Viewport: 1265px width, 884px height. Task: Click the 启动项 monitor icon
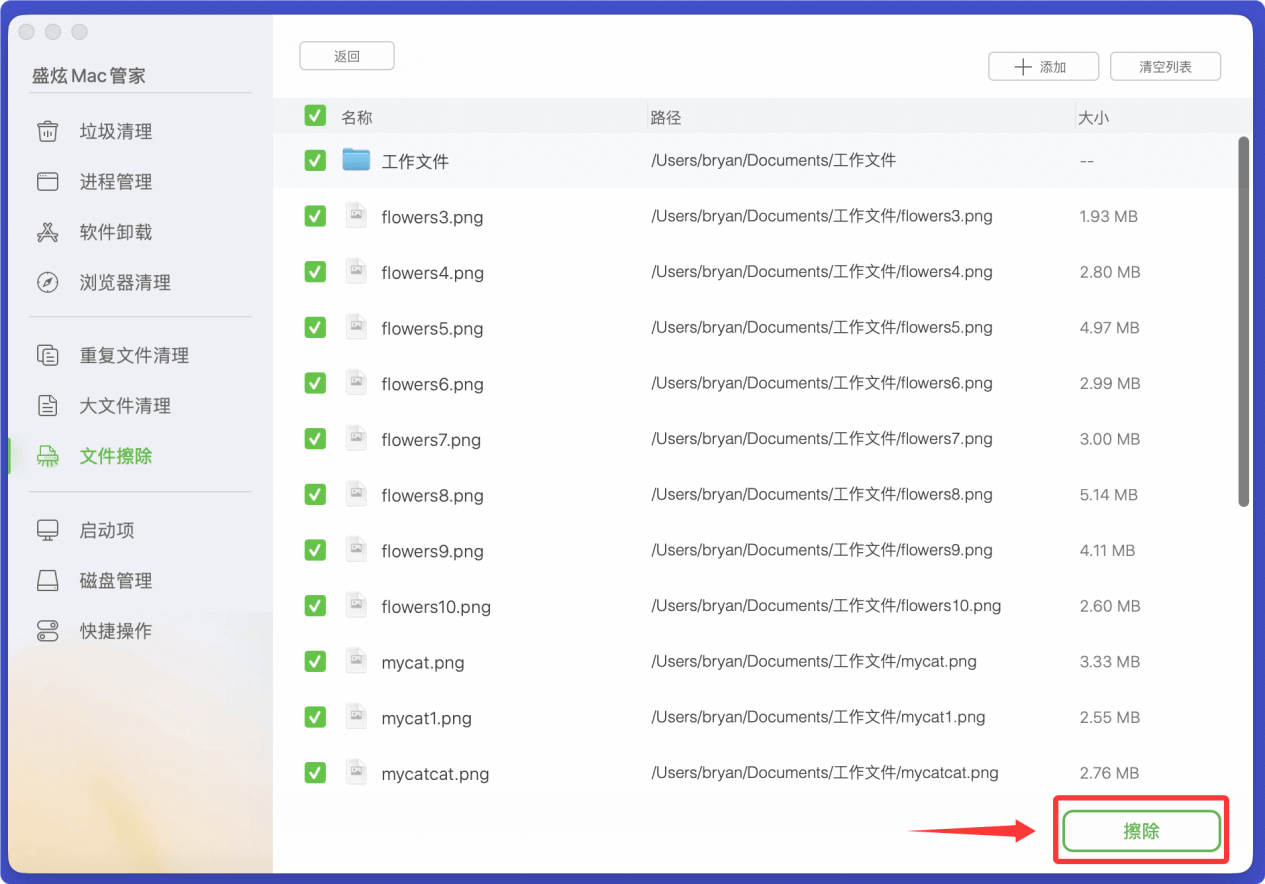tap(47, 531)
